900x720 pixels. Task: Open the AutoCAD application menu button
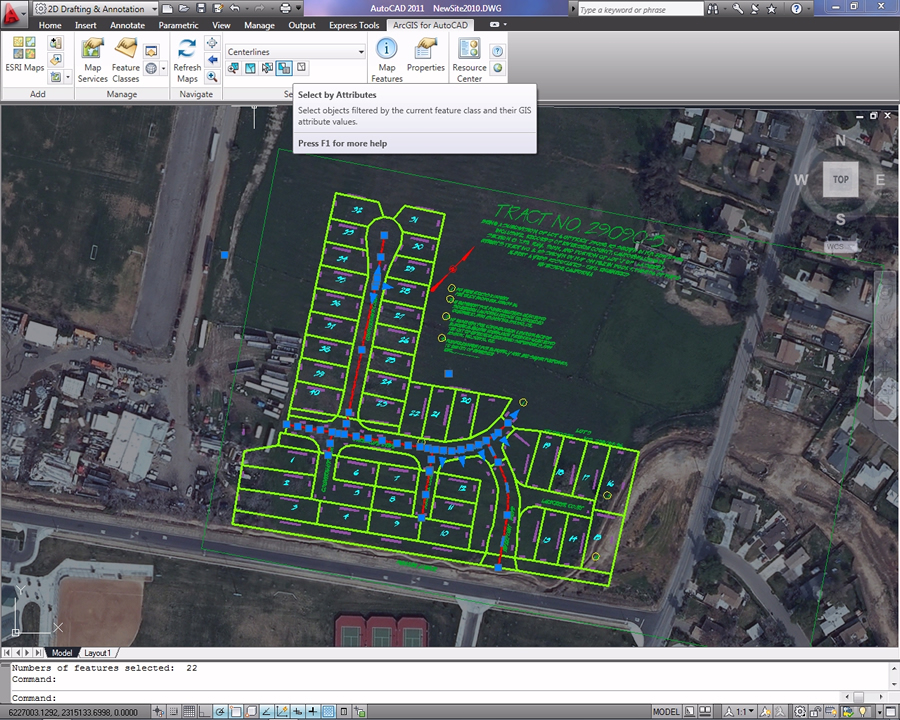click(13, 13)
